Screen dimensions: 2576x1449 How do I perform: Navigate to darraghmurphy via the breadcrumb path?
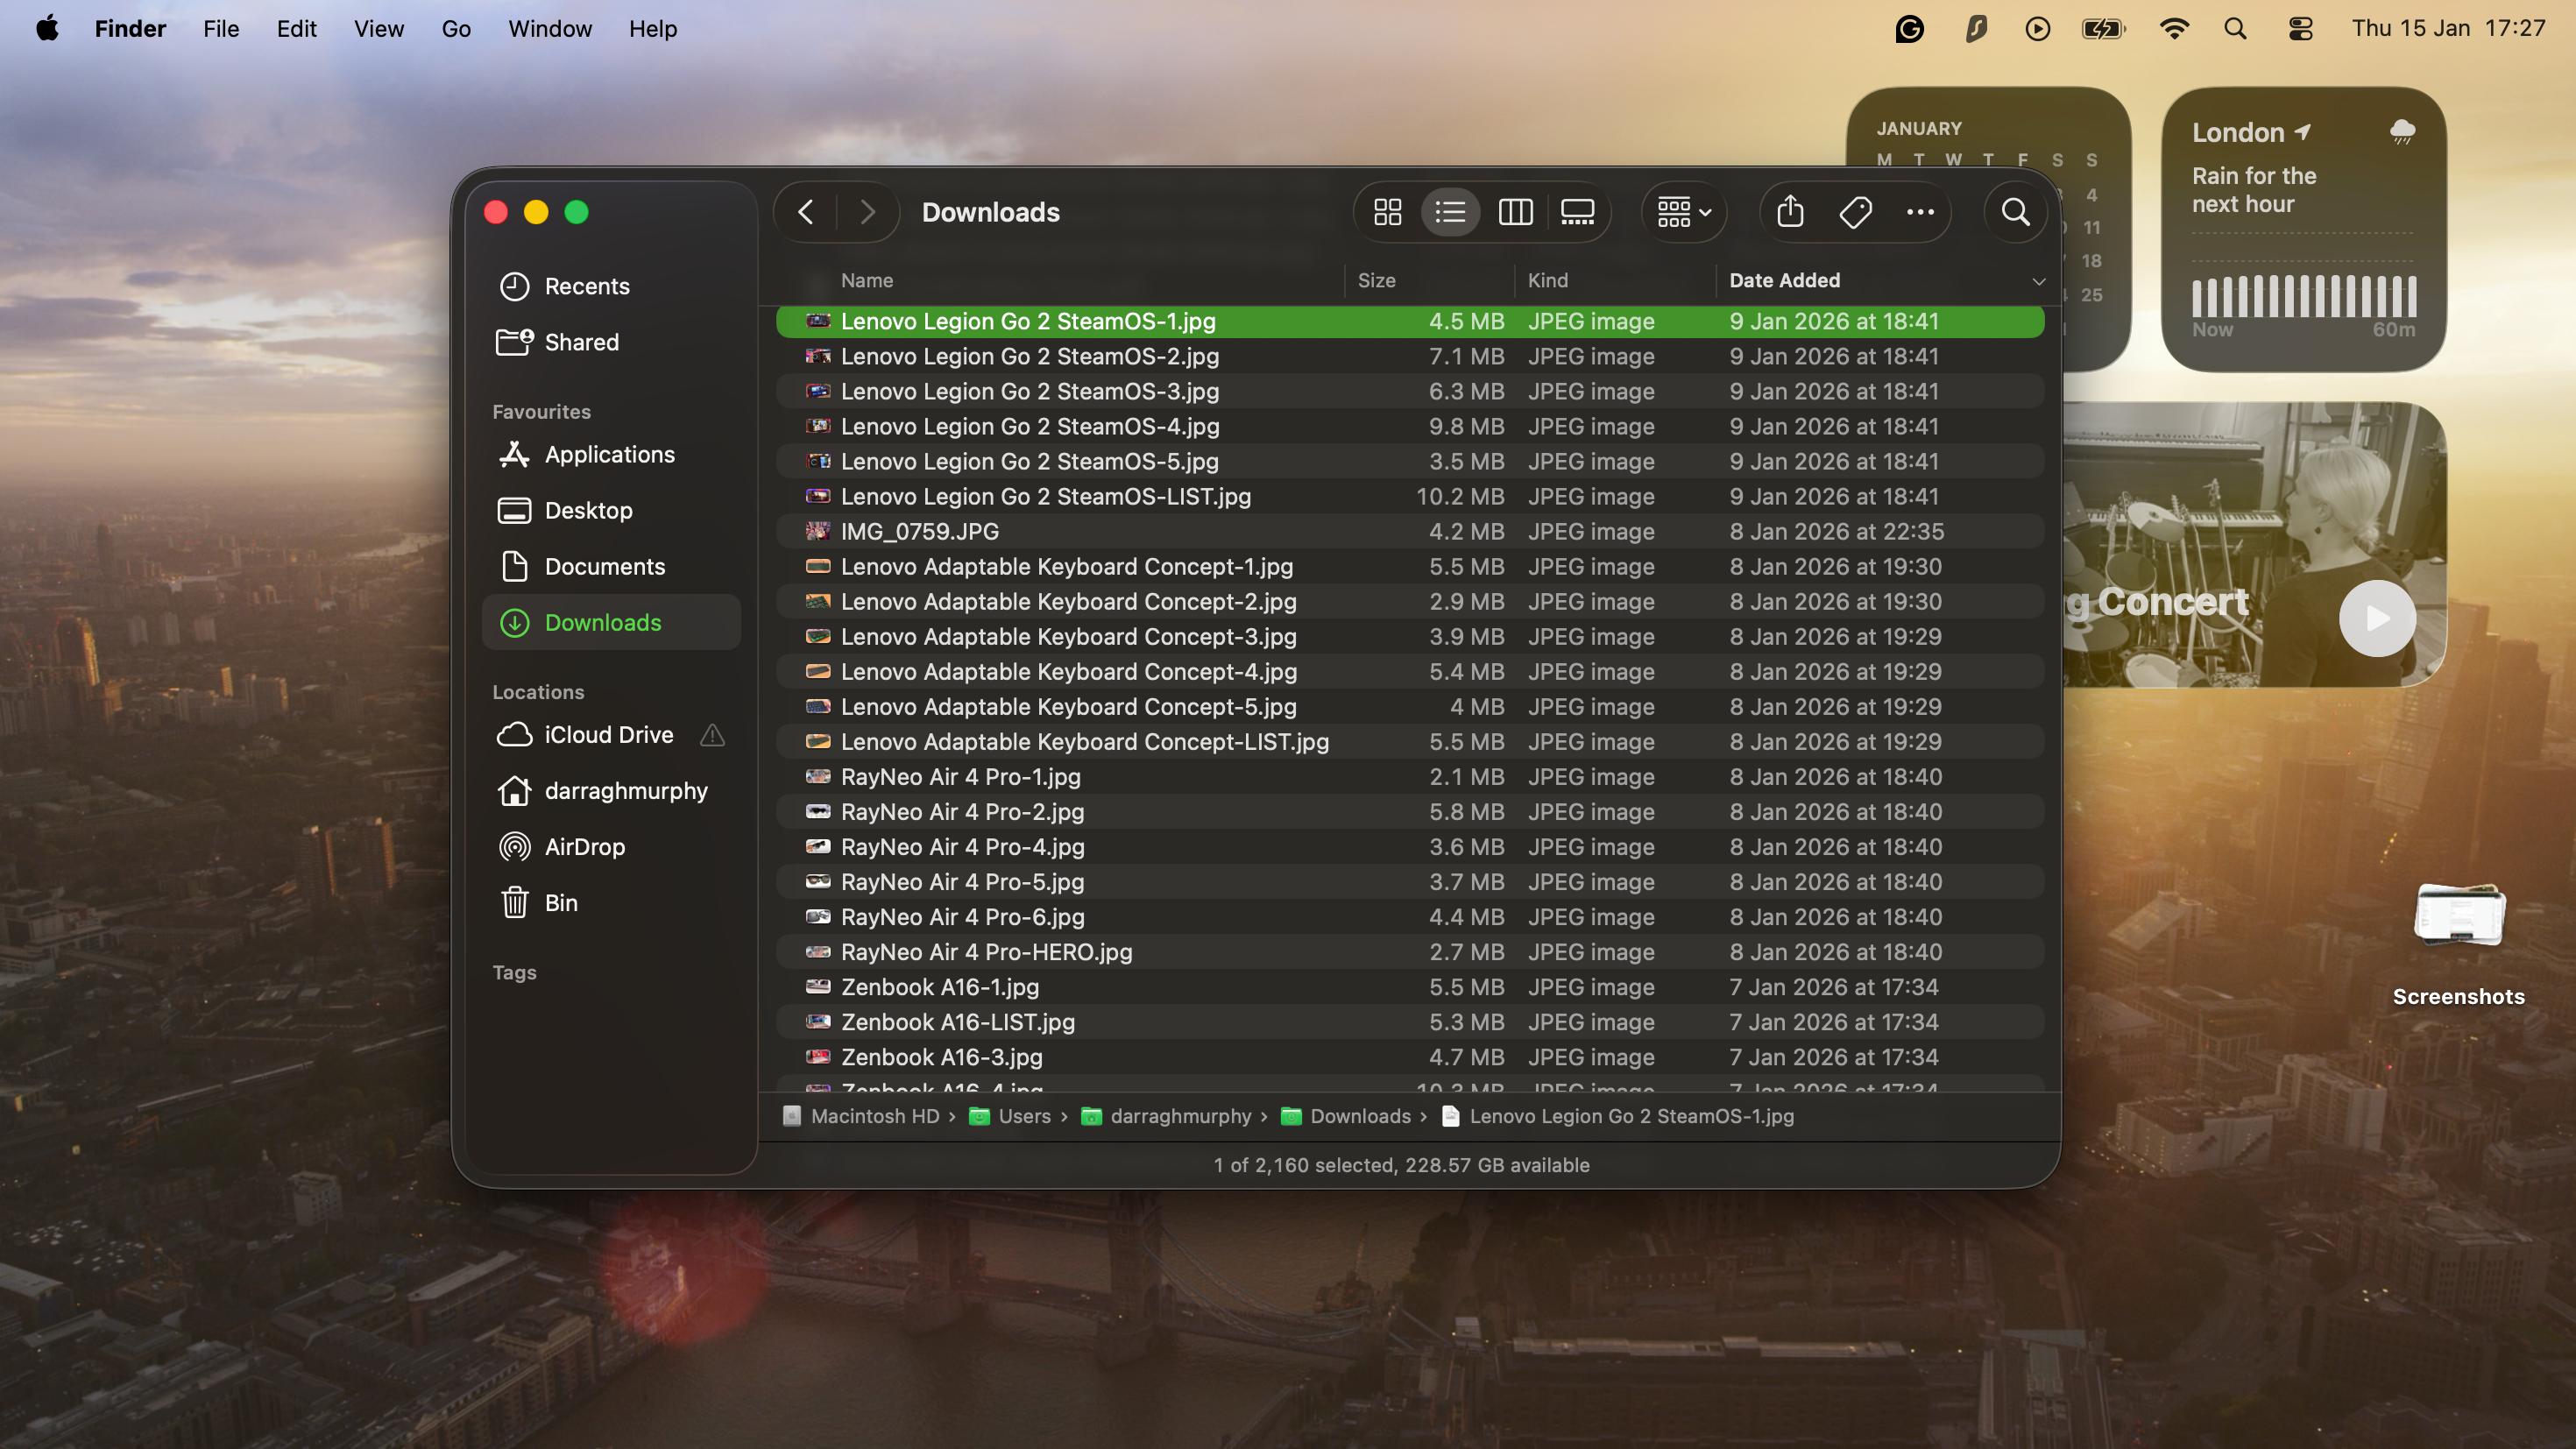coord(1180,1116)
